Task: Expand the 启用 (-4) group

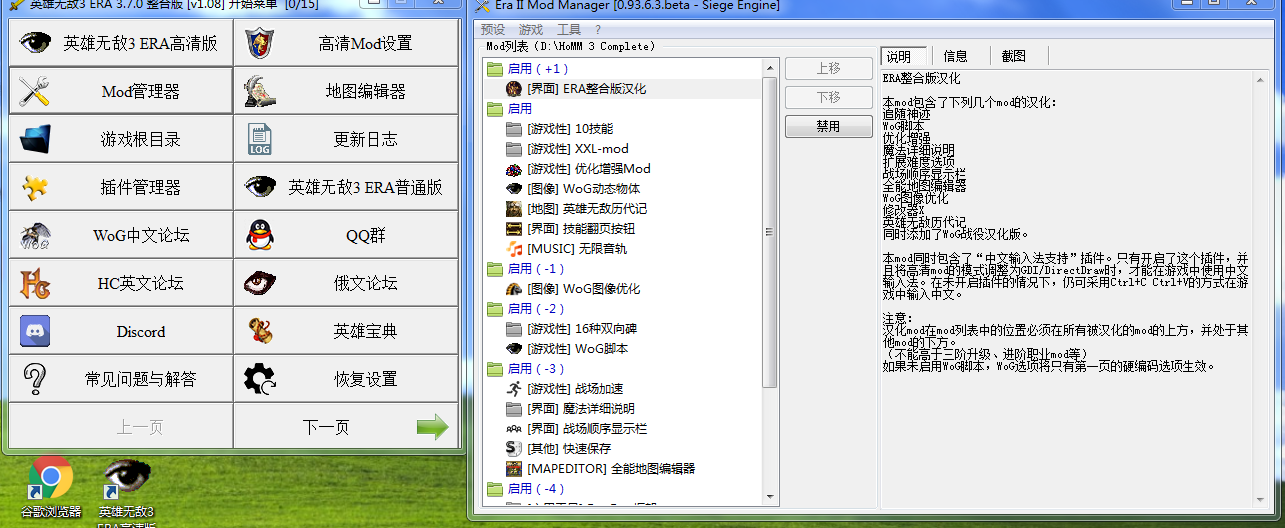Action: [x=495, y=489]
